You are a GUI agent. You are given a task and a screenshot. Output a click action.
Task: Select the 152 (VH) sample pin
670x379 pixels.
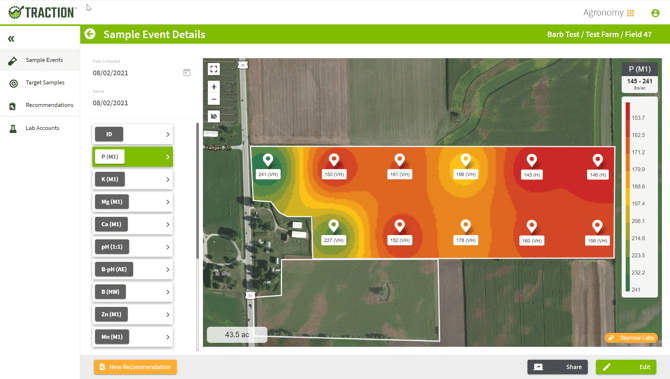click(x=400, y=226)
